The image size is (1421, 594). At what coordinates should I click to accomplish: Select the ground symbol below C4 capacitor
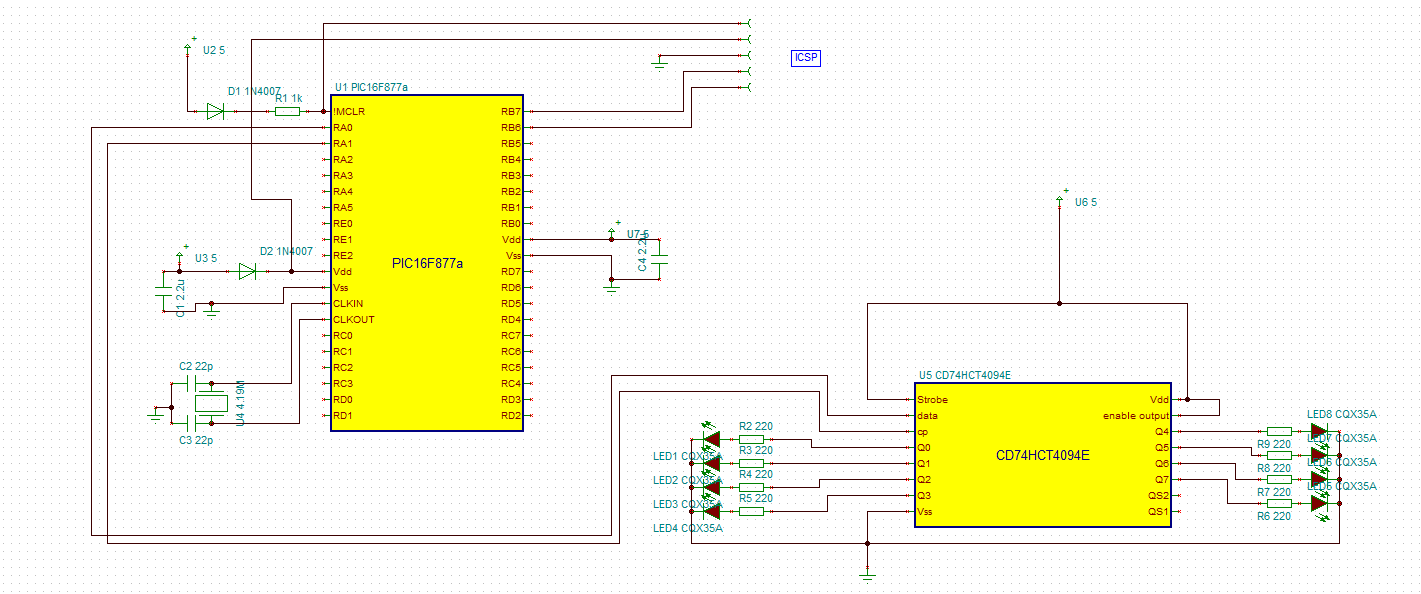[x=613, y=287]
